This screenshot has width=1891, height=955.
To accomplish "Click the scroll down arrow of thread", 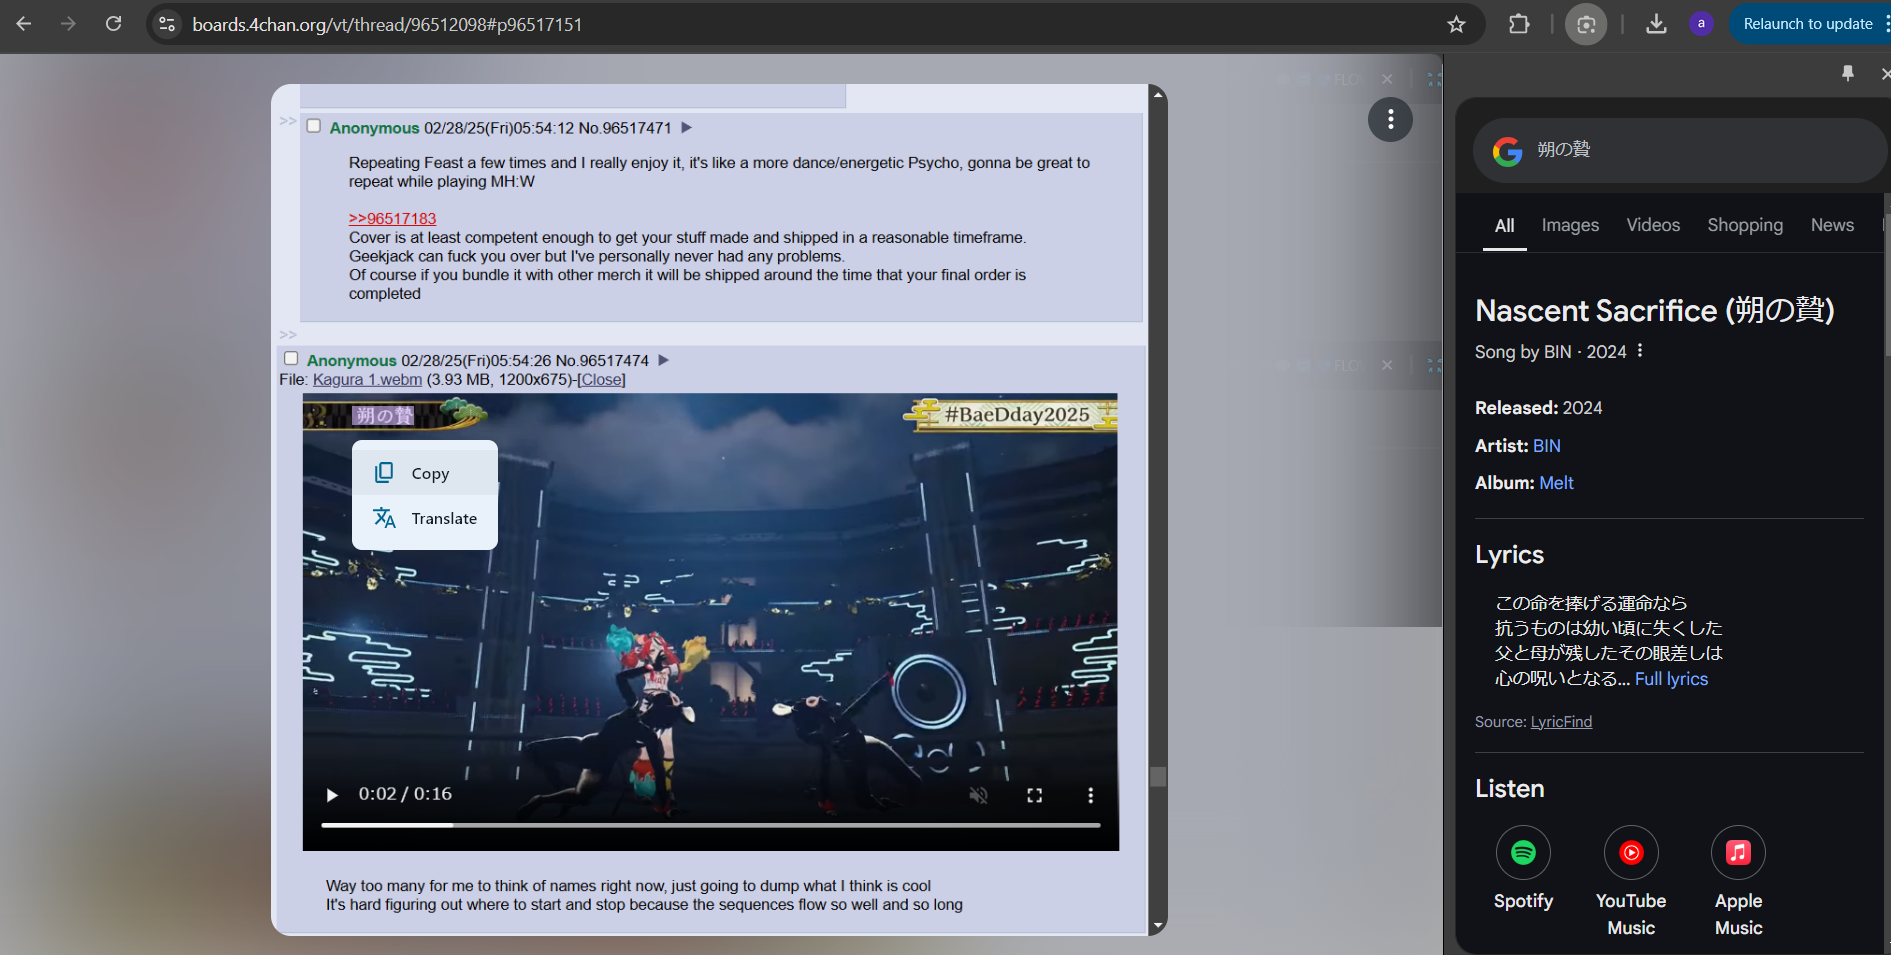I will coord(1158,926).
